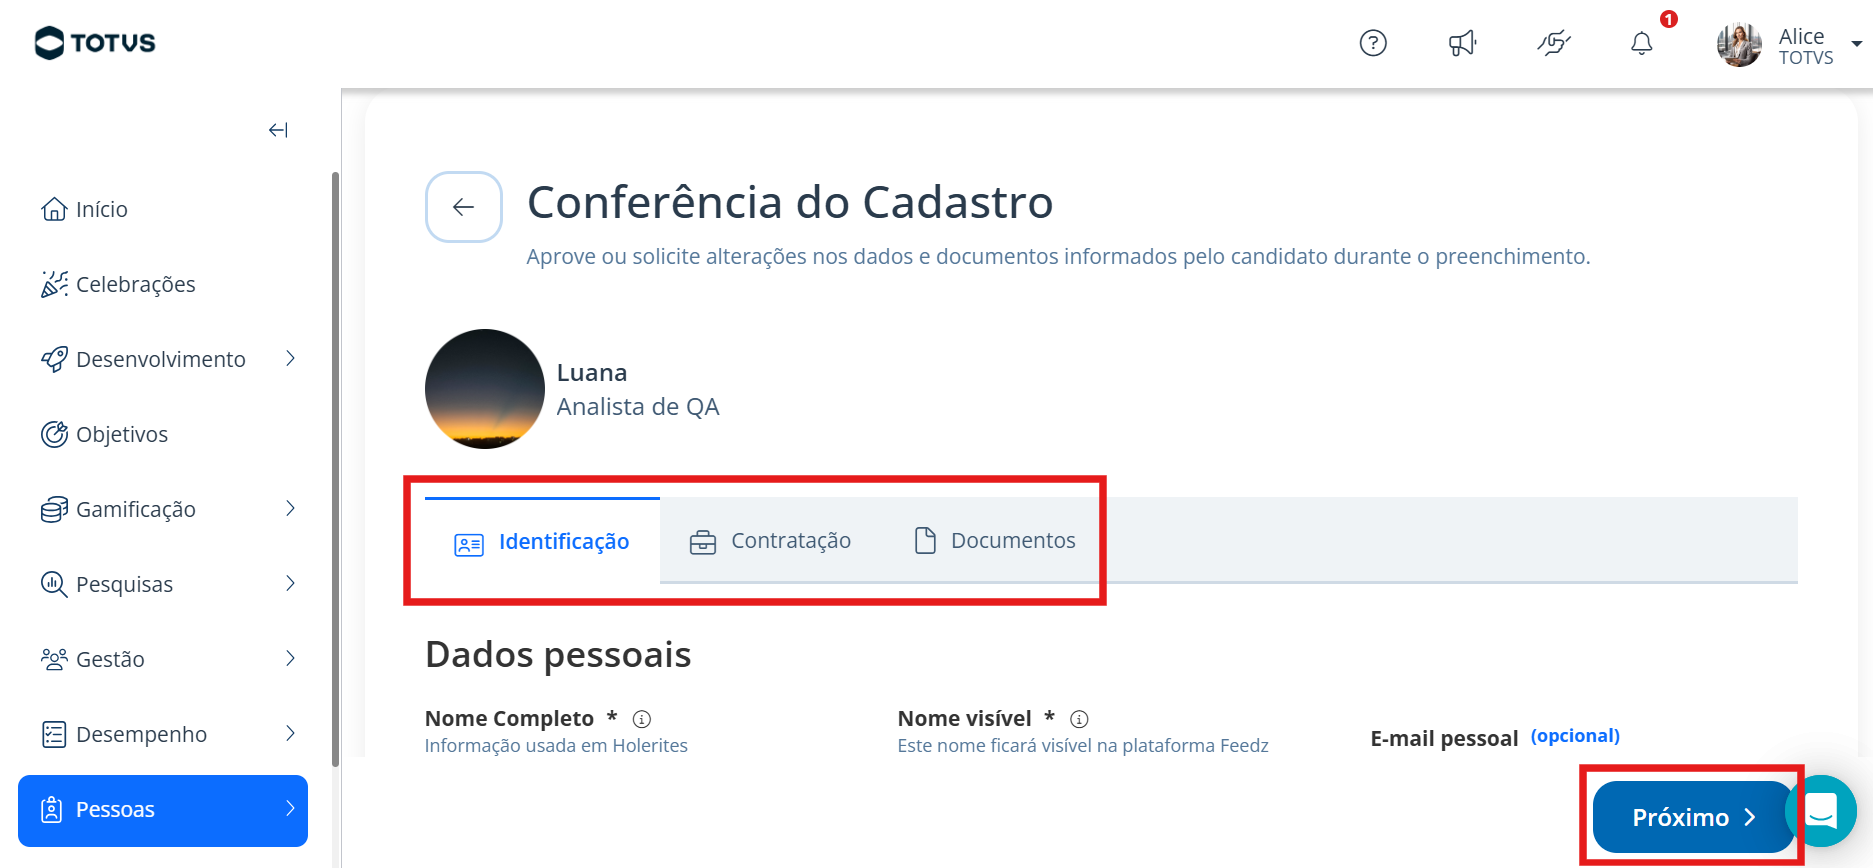1873x868 pixels.
Task: Expand the Desenvolvimento menu chevron
Action: pyautogui.click(x=290, y=359)
